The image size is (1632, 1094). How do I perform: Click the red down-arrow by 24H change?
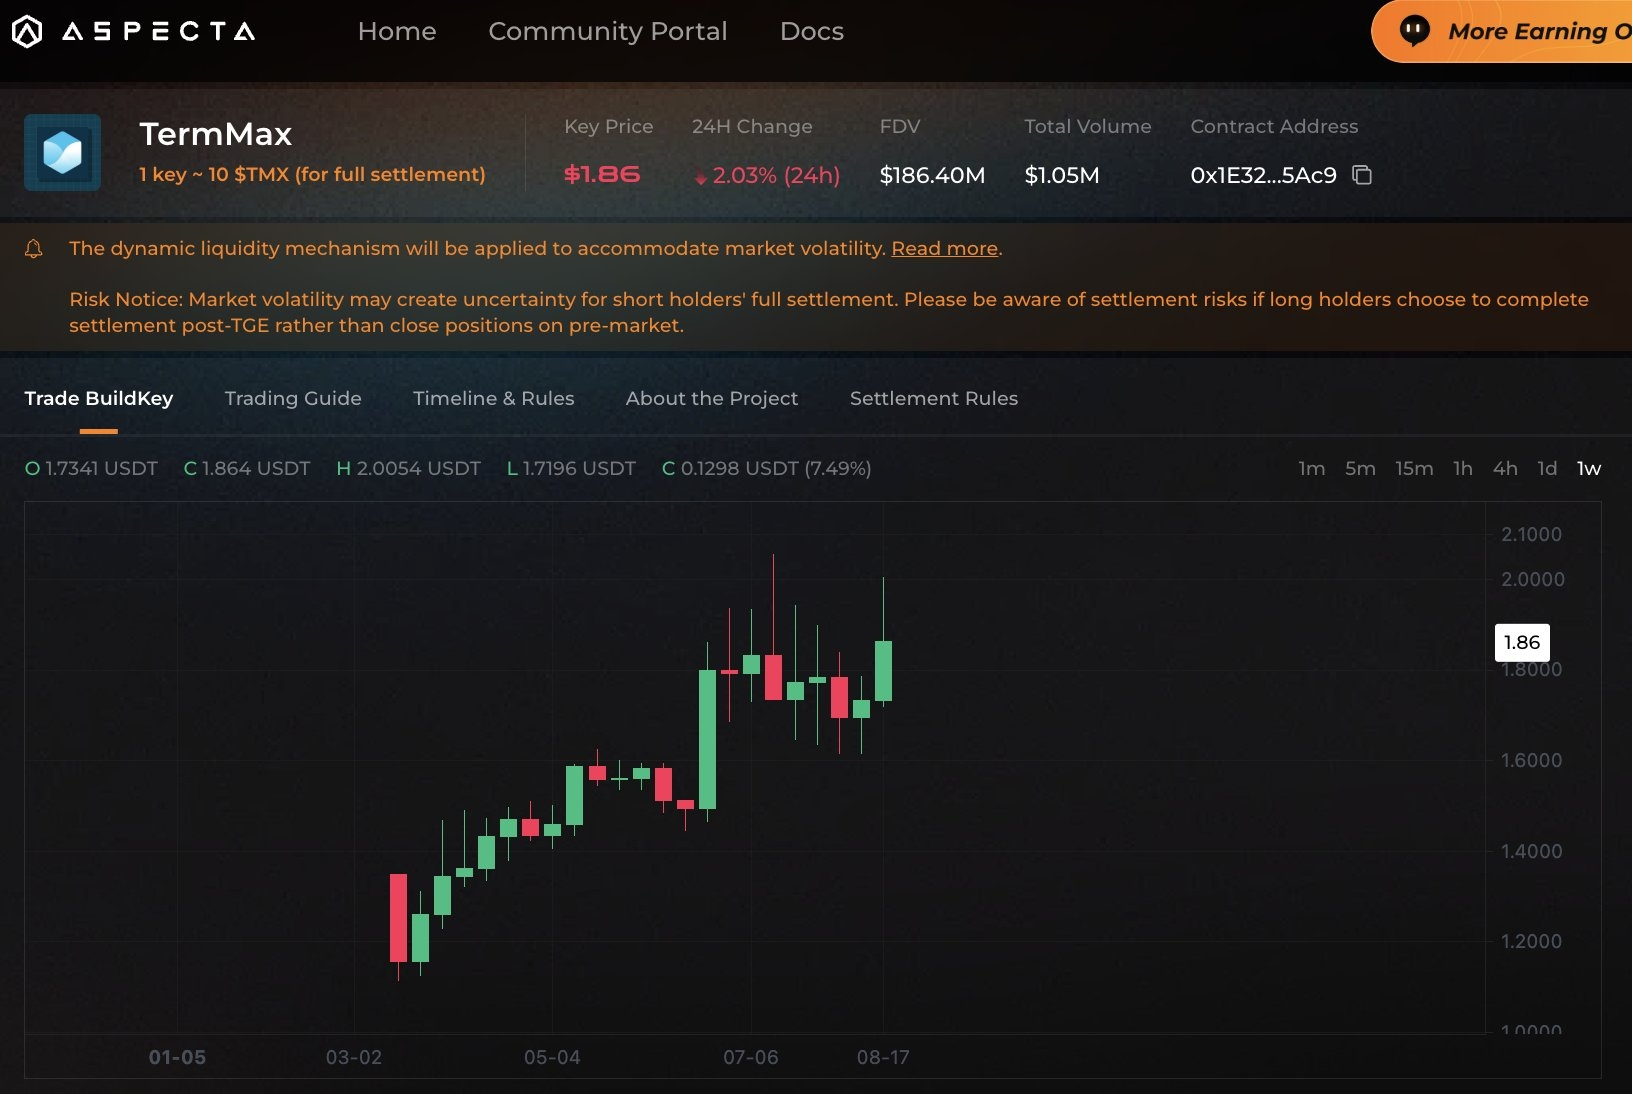(701, 178)
